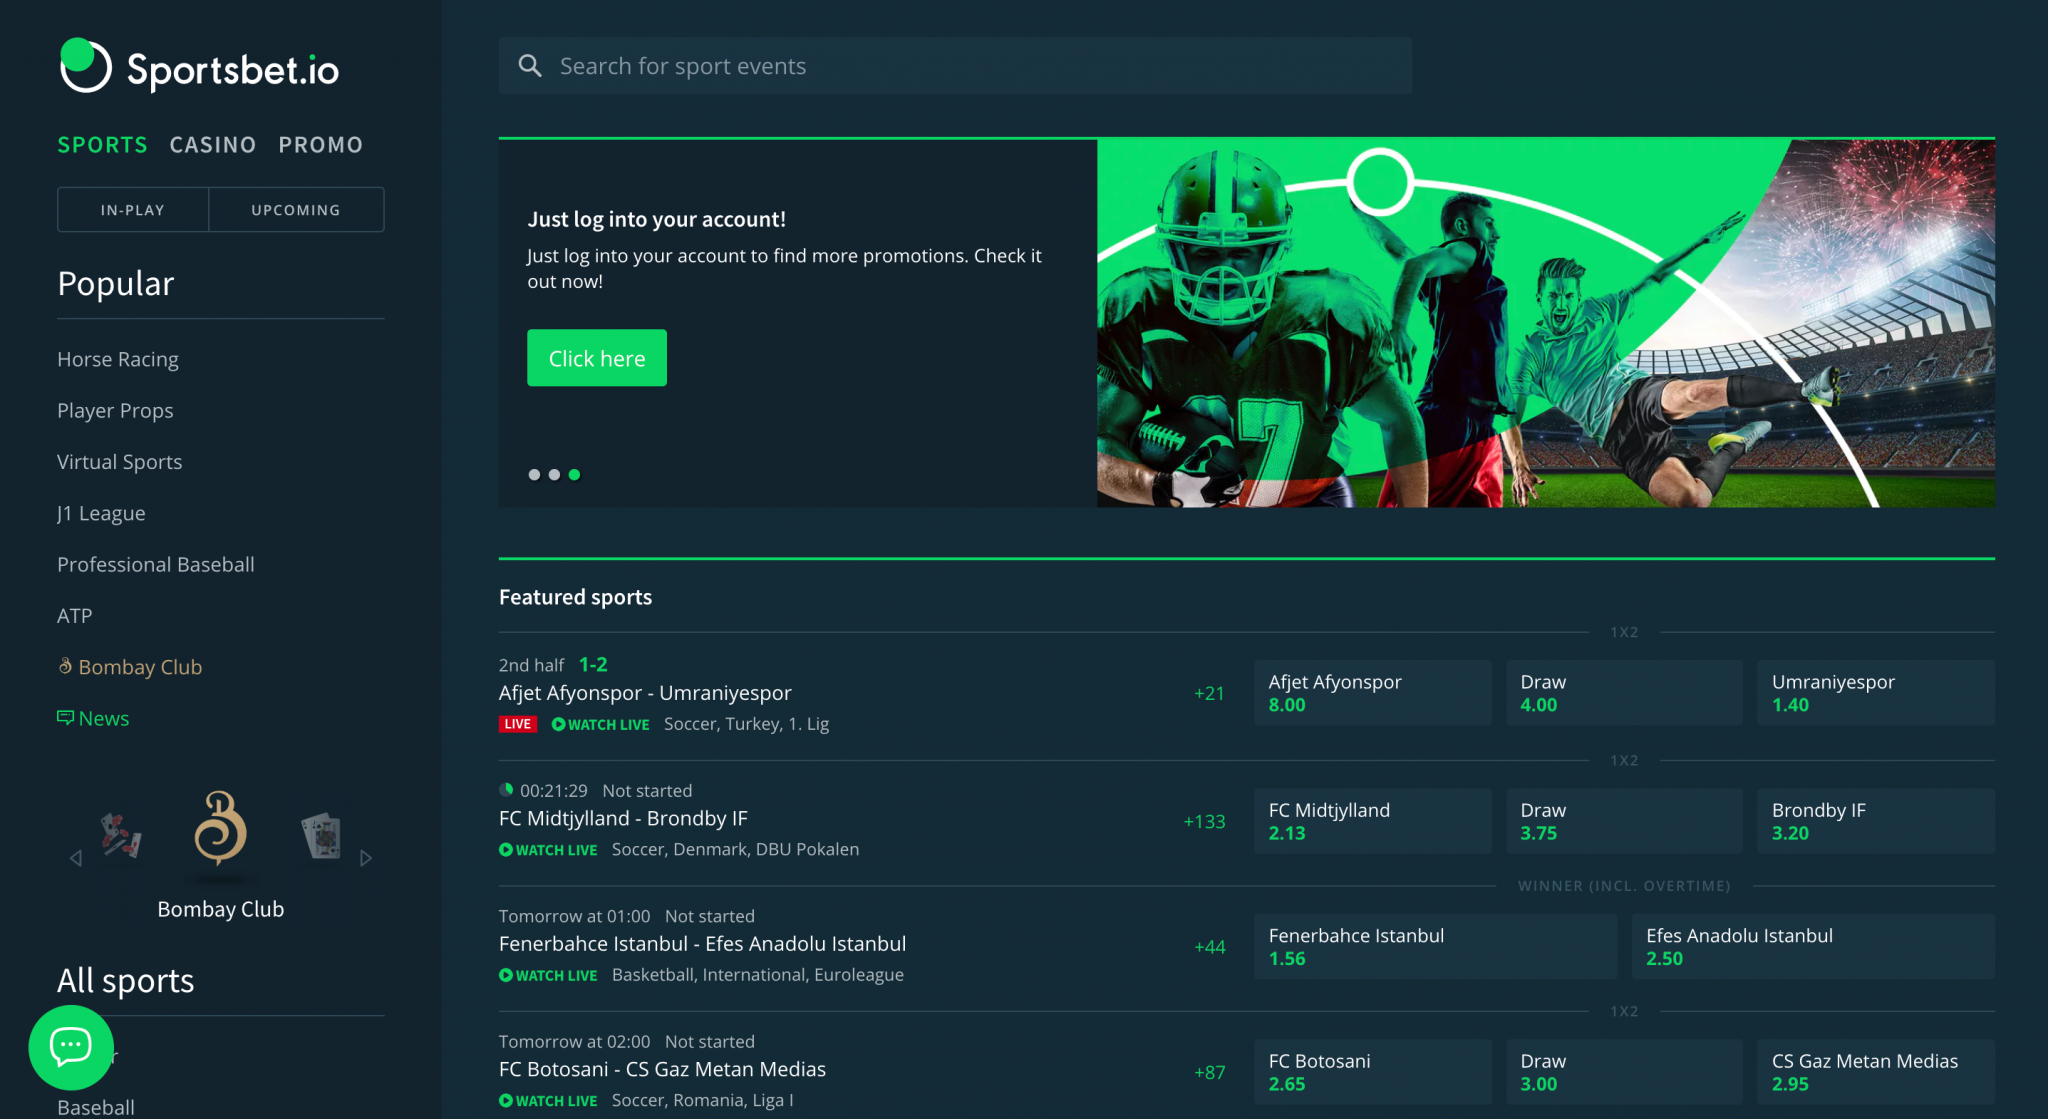Open Horse Racing in Popular
Image resolution: width=2048 pixels, height=1119 pixels.
point(118,359)
